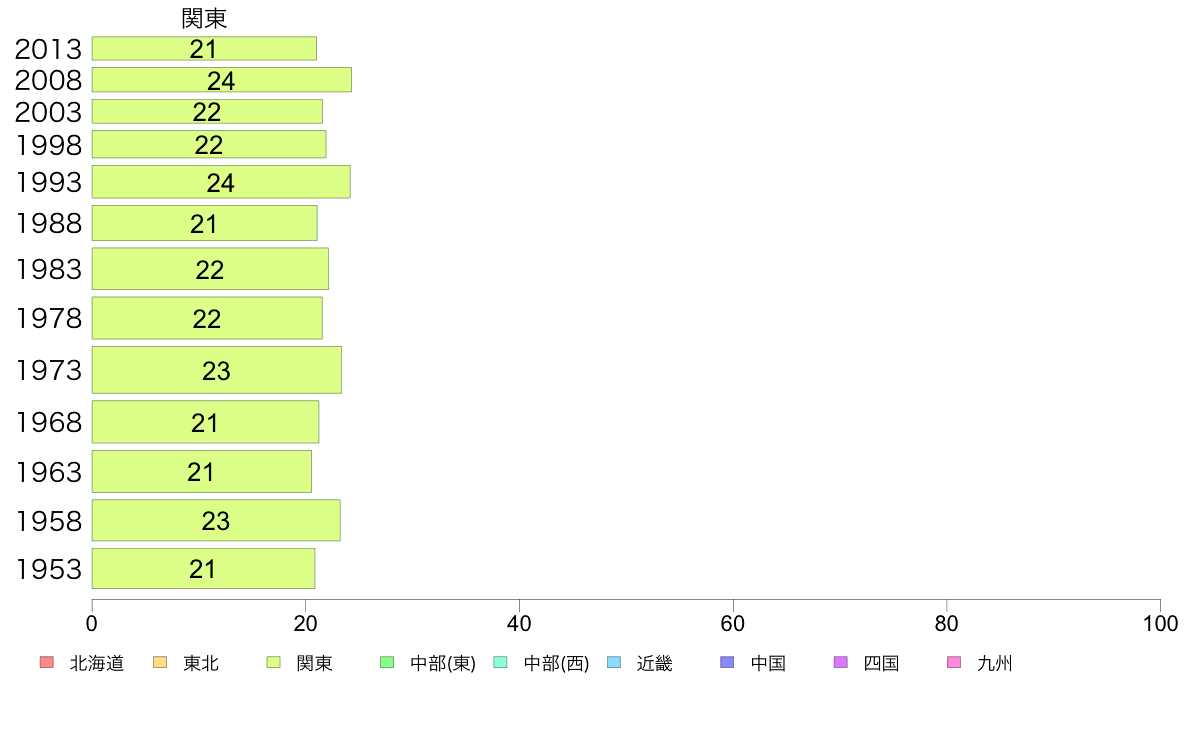The width and height of the screenshot is (1188, 736).
Task: Click the 近畿 light blue legend swatch
Action: (614, 662)
